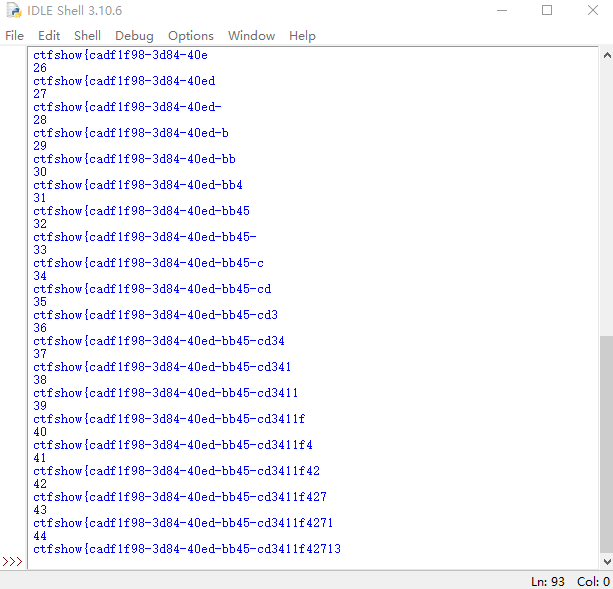The image size is (613, 589).
Task: Click the Col: 0 status indicator
Action: [593, 581]
